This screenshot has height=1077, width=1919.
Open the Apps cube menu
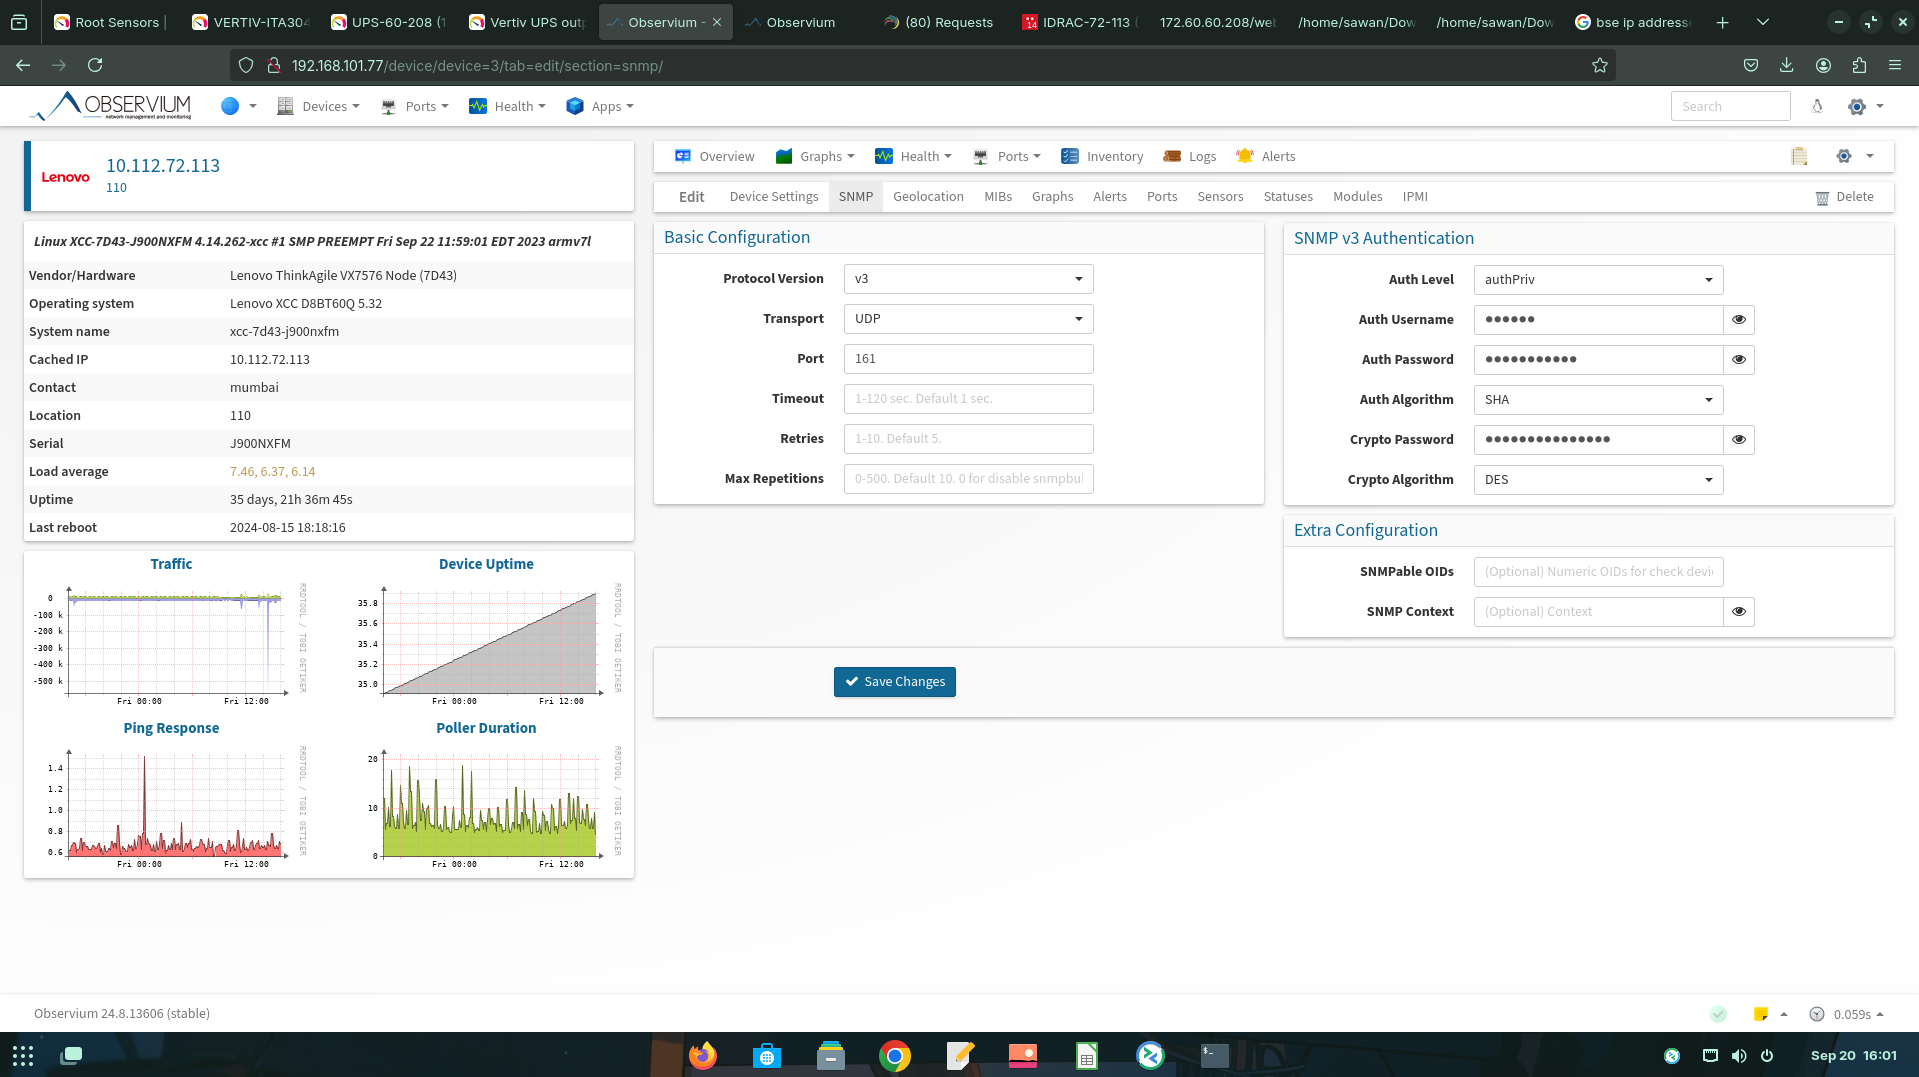tap(599, 106)
